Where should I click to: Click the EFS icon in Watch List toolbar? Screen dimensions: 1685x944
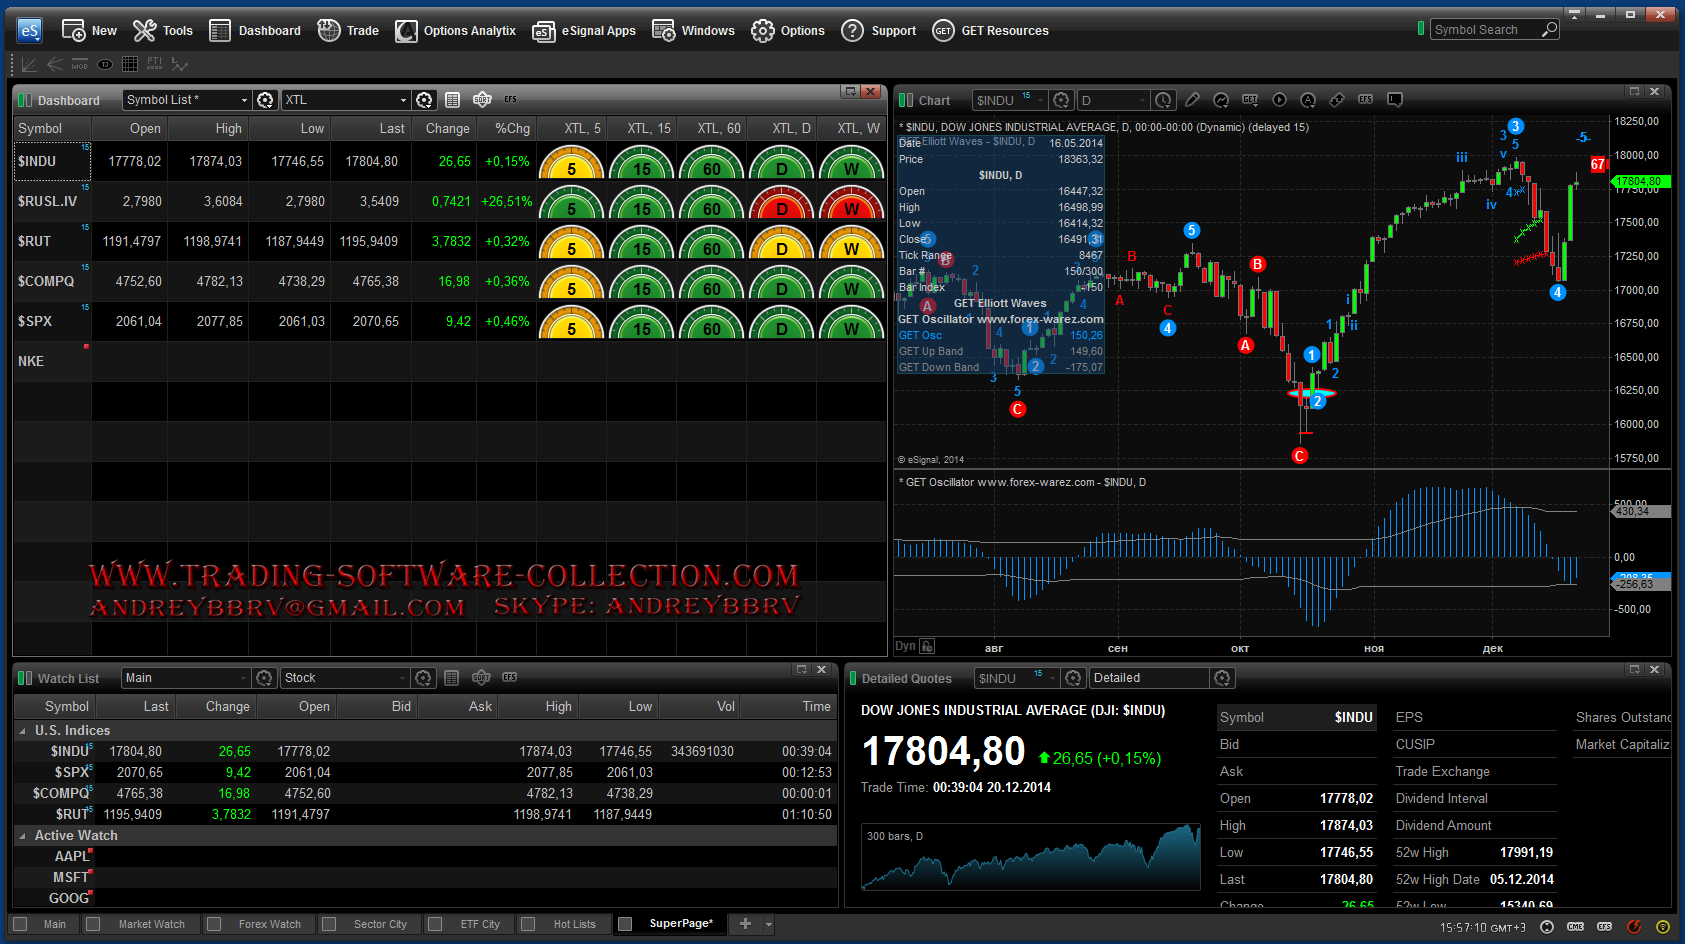(x=510, y=678)
